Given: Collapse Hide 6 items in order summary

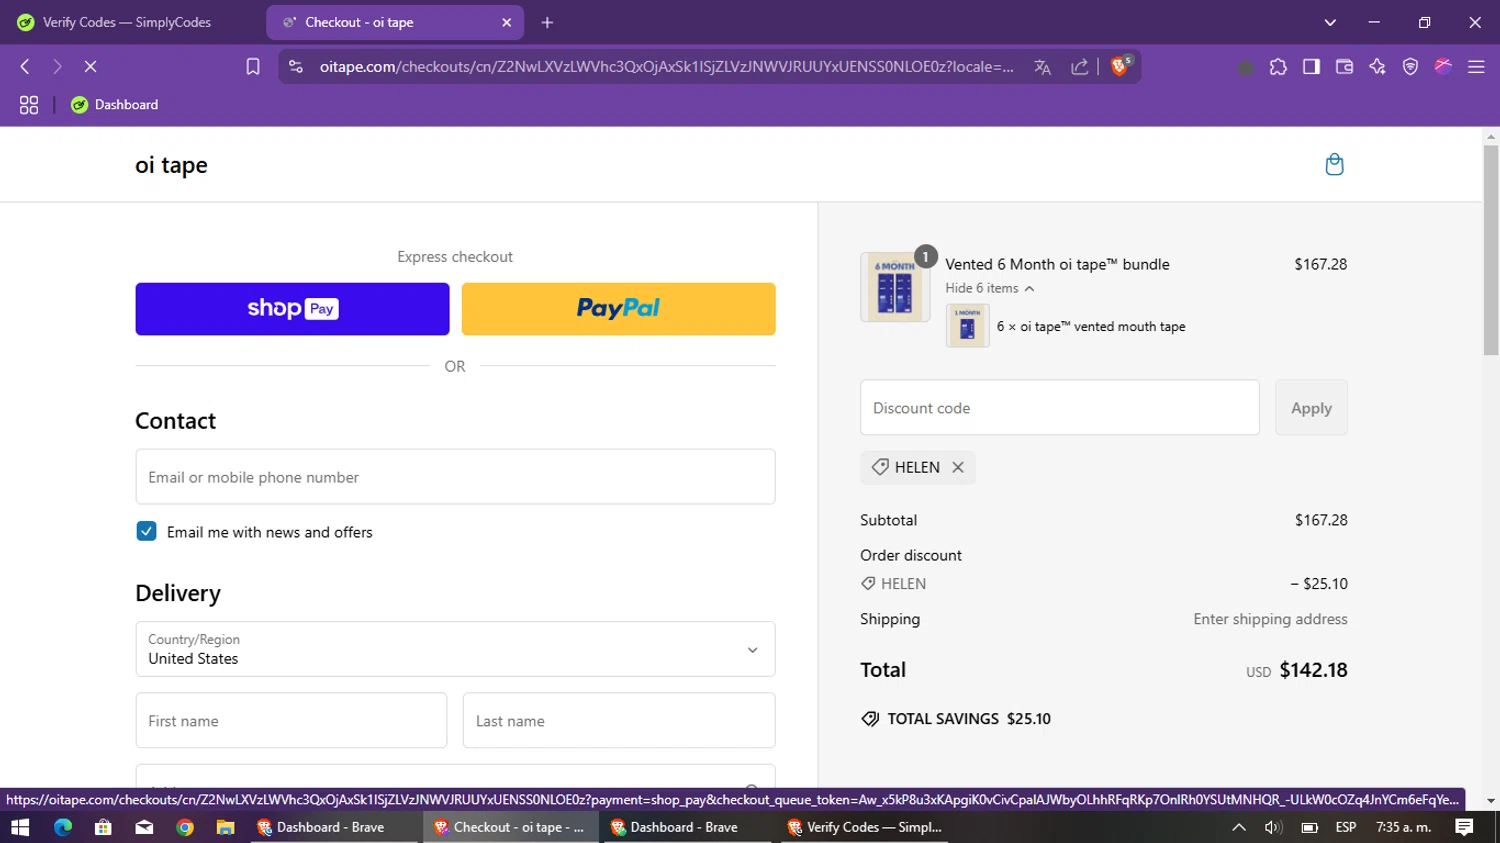Looking at the screenshot, I should coord(989,288).
